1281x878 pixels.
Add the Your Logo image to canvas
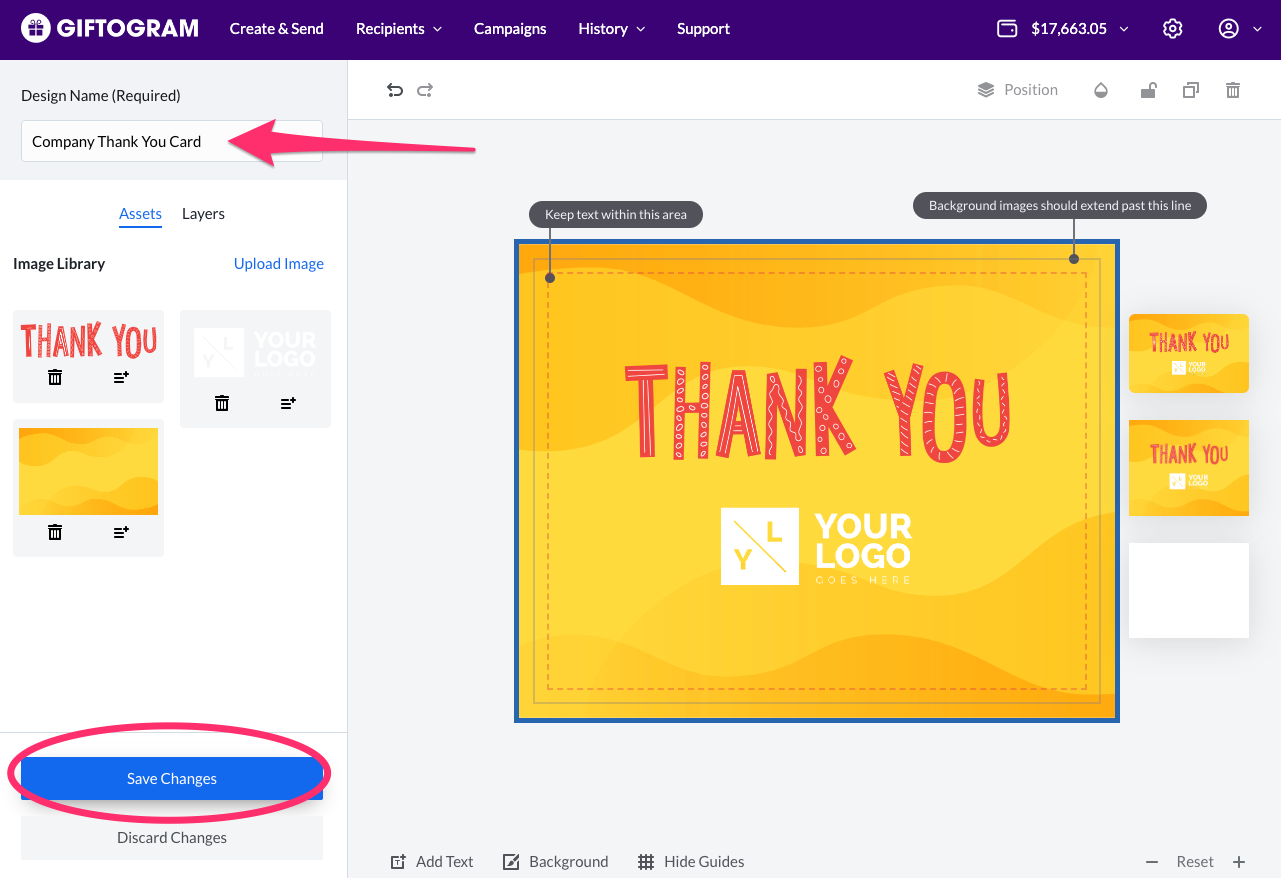tap(288, 403)
